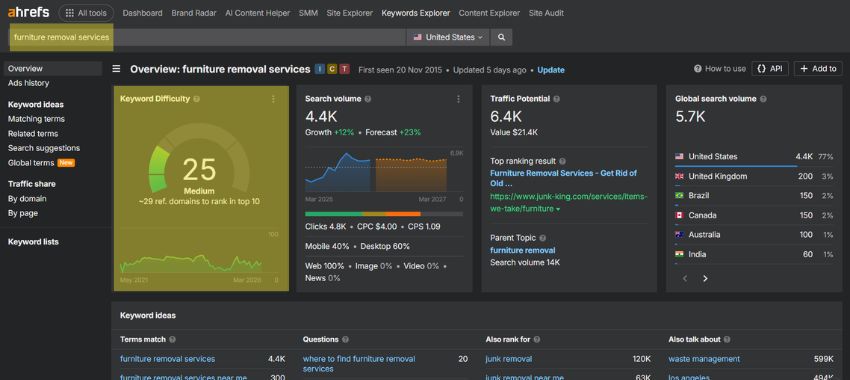Open AI Content Helper
Image resolution: width=850 pixels, height=380 pixels.
pyautogui.click(x=257, y=13)
